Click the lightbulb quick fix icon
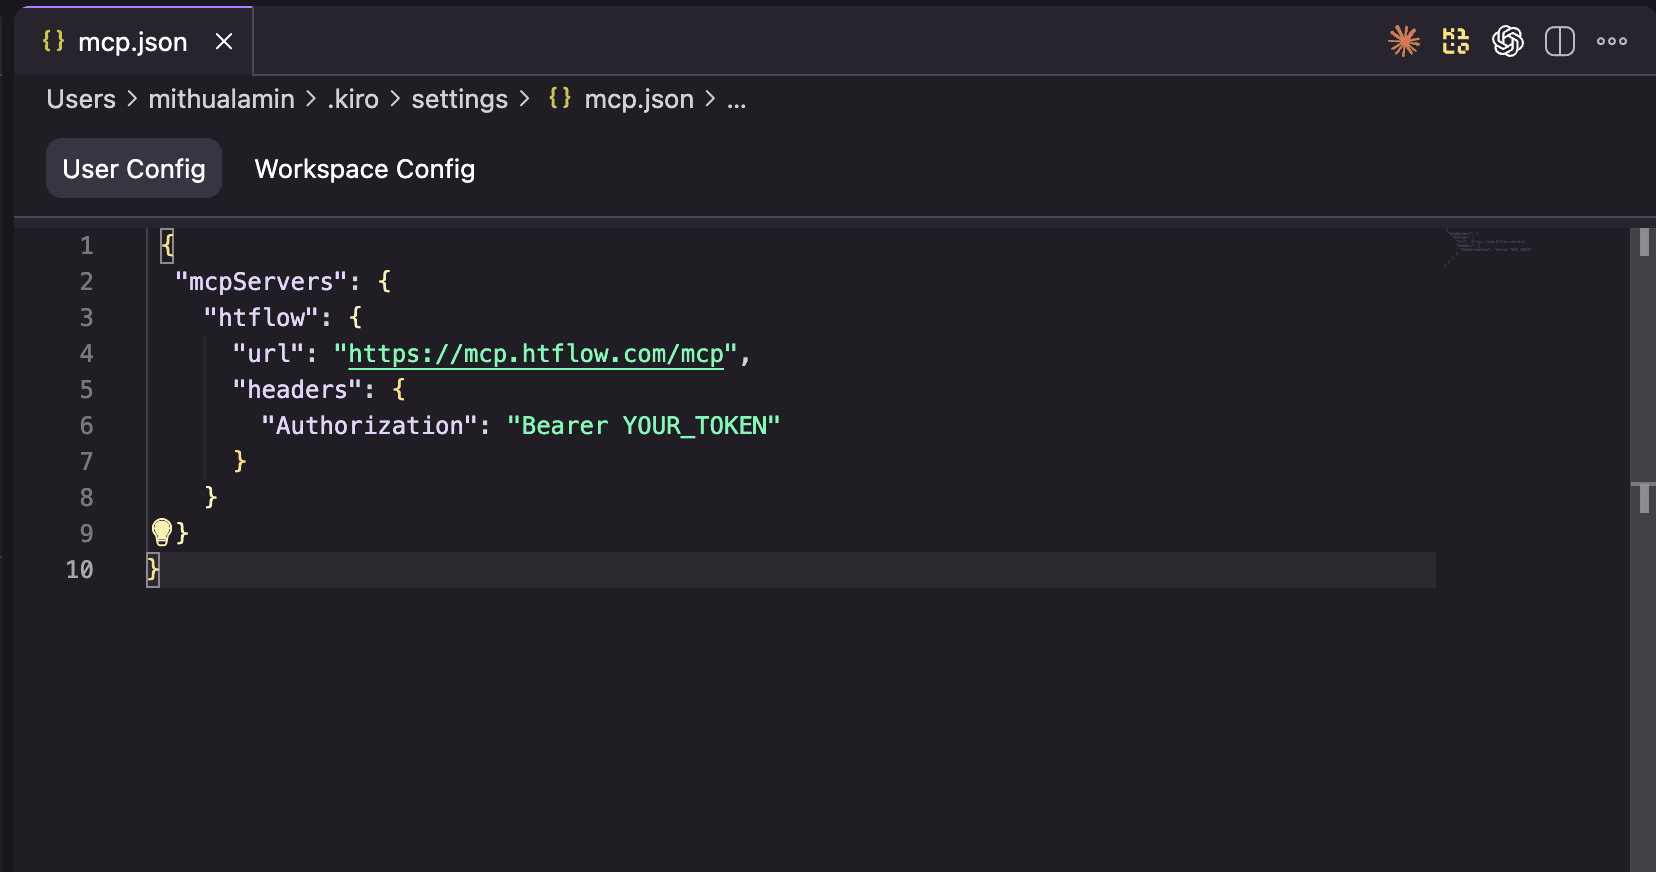The height and width of the screenshot is (872, 1656). [161, 531]
